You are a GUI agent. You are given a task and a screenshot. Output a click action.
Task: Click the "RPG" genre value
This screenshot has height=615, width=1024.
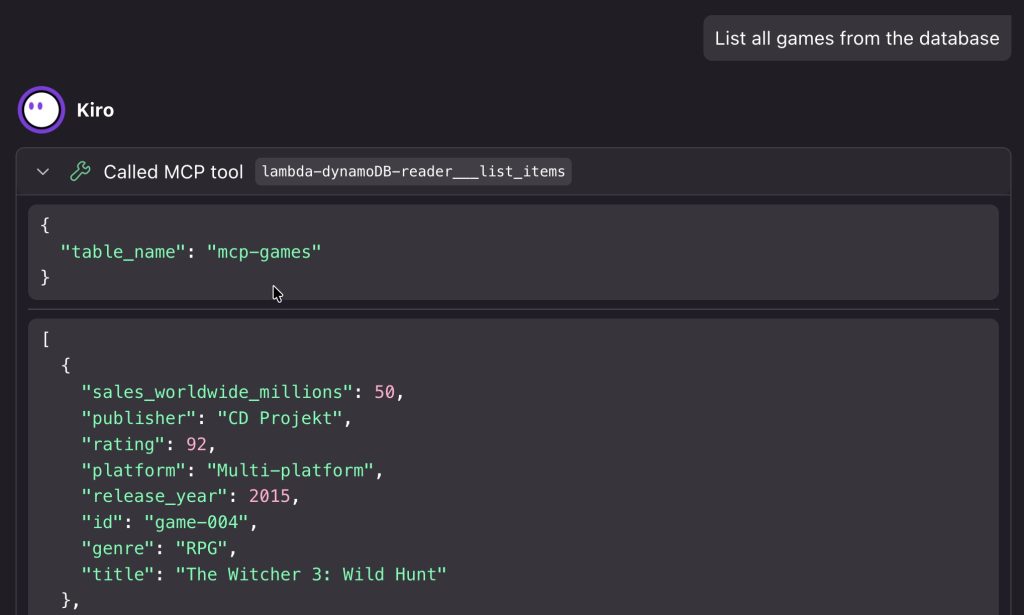pos(201,547)
